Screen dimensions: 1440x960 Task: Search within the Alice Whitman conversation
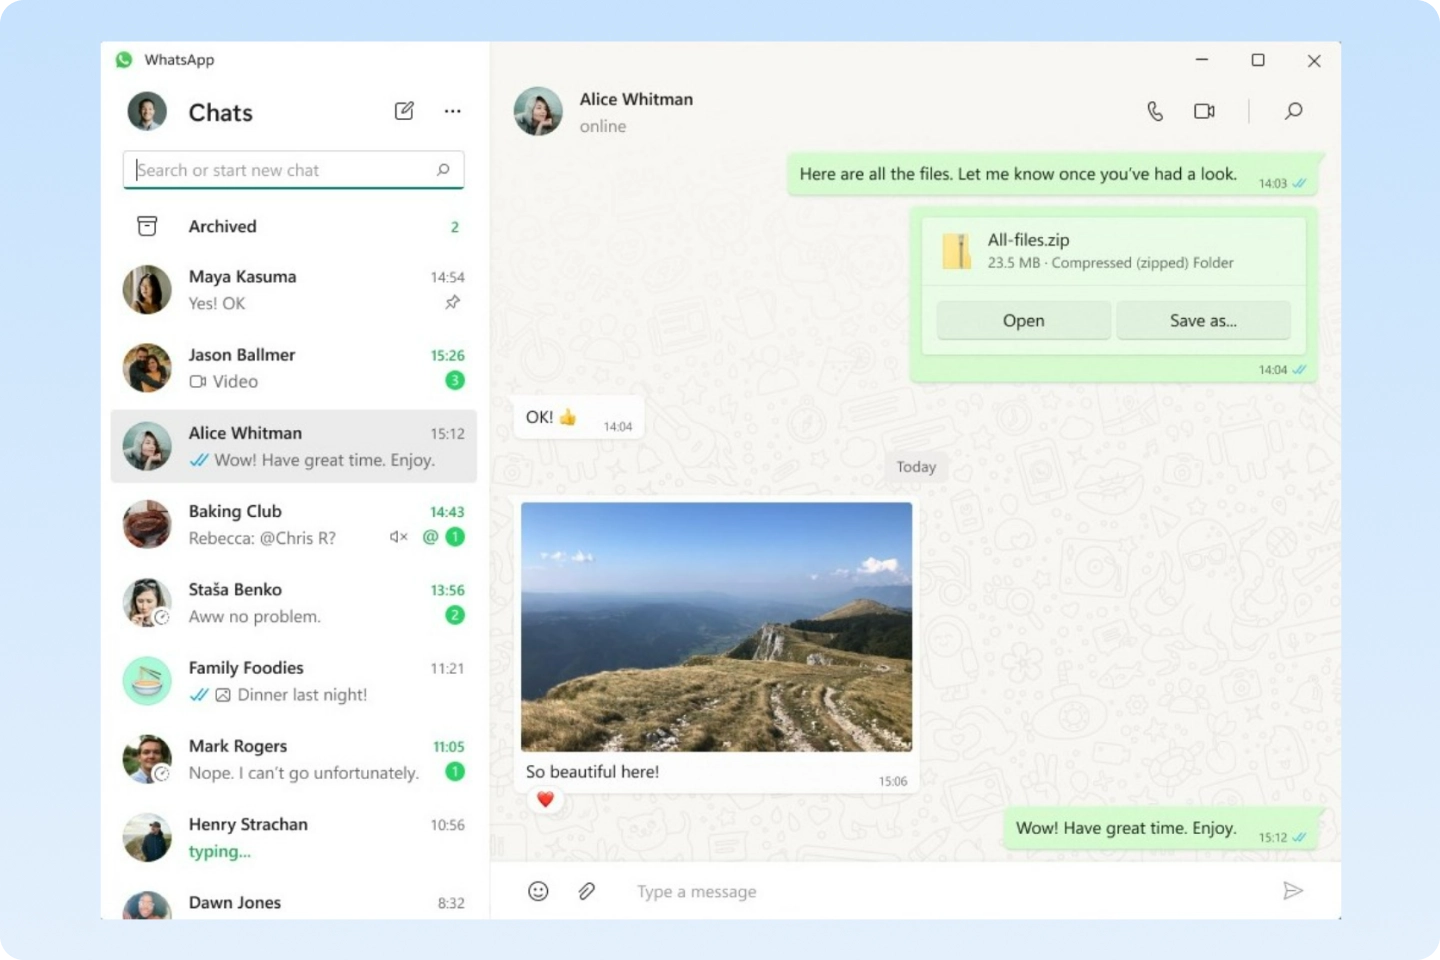click(1293, 111)
